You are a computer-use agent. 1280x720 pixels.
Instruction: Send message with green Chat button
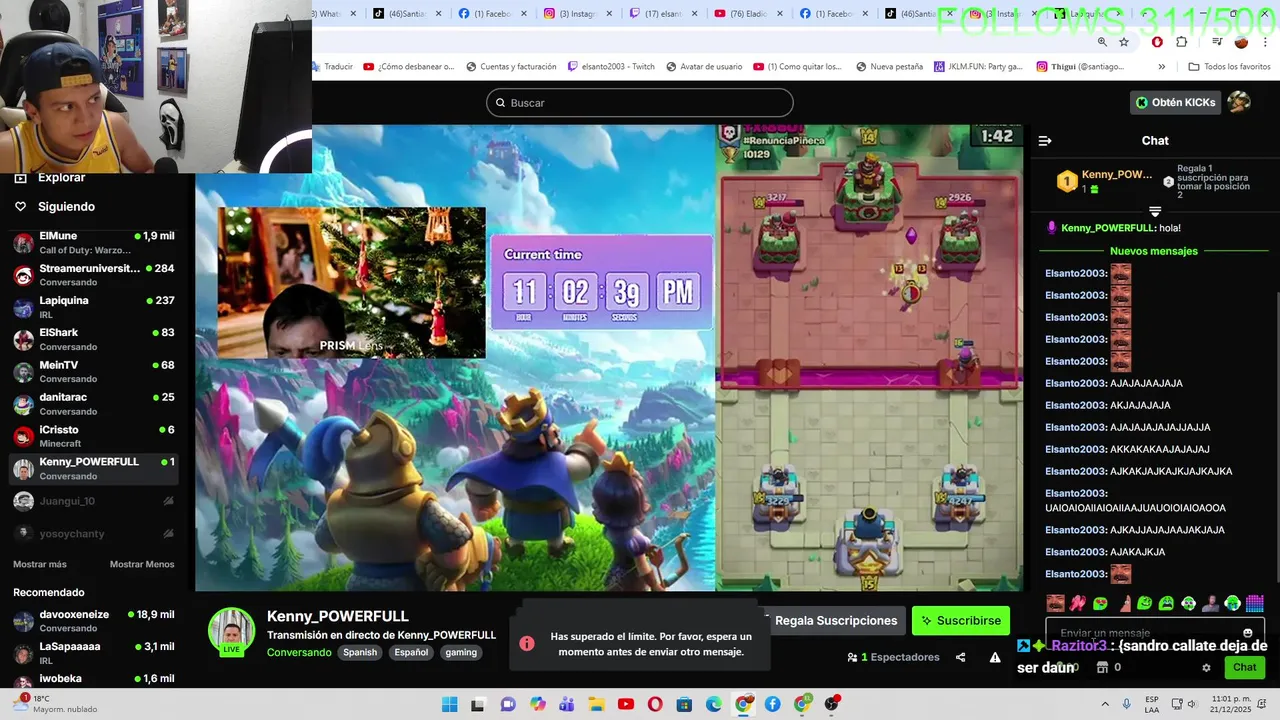click(x=1244, y=667)
